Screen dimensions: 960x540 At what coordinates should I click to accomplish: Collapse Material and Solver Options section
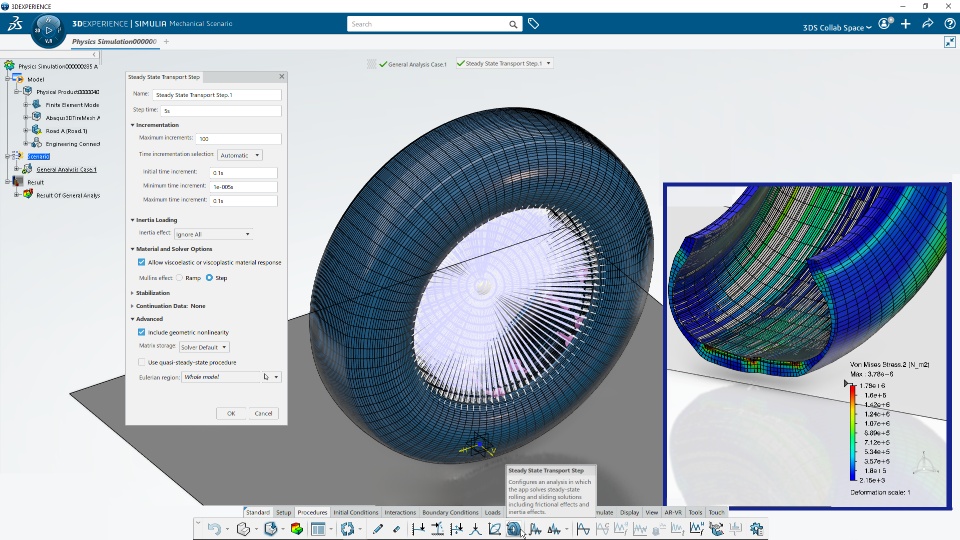point(132,249)
